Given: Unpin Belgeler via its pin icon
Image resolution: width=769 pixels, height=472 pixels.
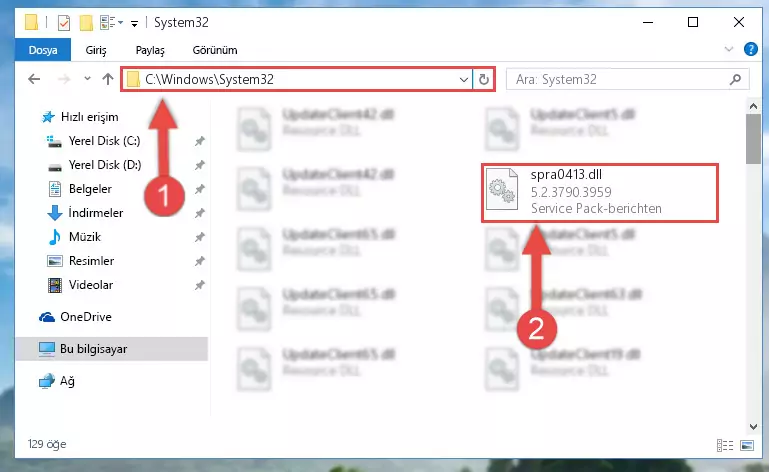Looking at the screenshot, I should click(x=199, y=189).
